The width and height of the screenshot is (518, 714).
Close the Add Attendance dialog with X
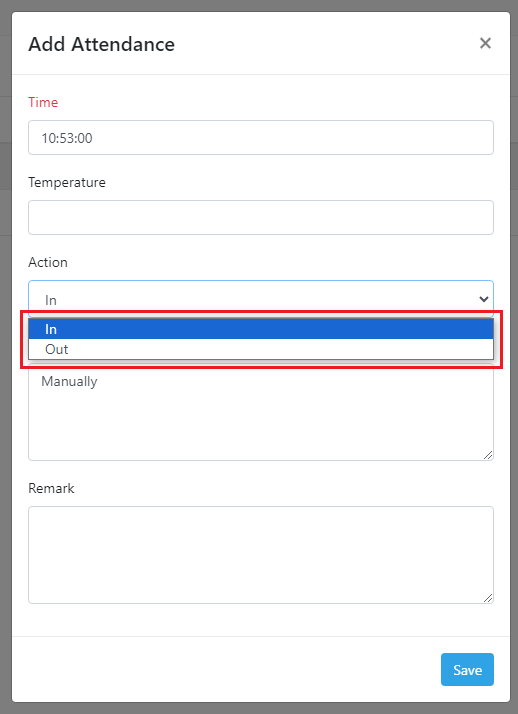click(485, 43)
